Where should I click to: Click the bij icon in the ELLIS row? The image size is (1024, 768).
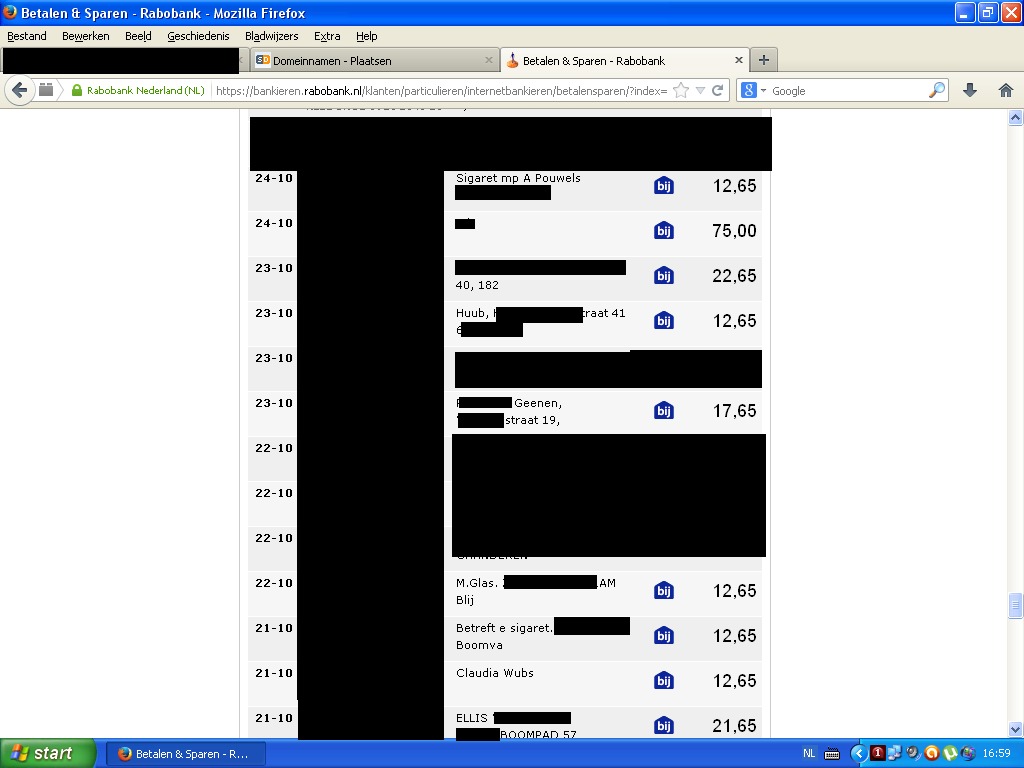pyautogui.click(x=664, y=726)
